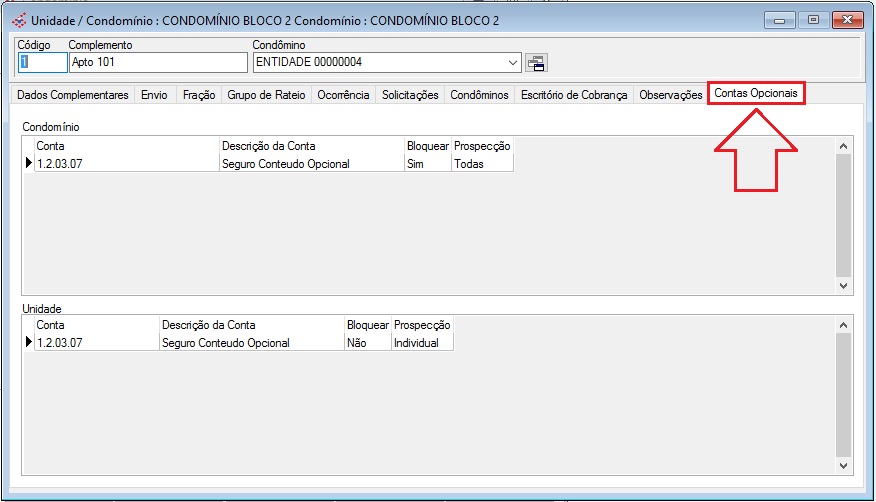Maximize the Unidade / Condomínio window
Image resolution: width=876 pixels, height=502 pixels.
tap(813, 20)
